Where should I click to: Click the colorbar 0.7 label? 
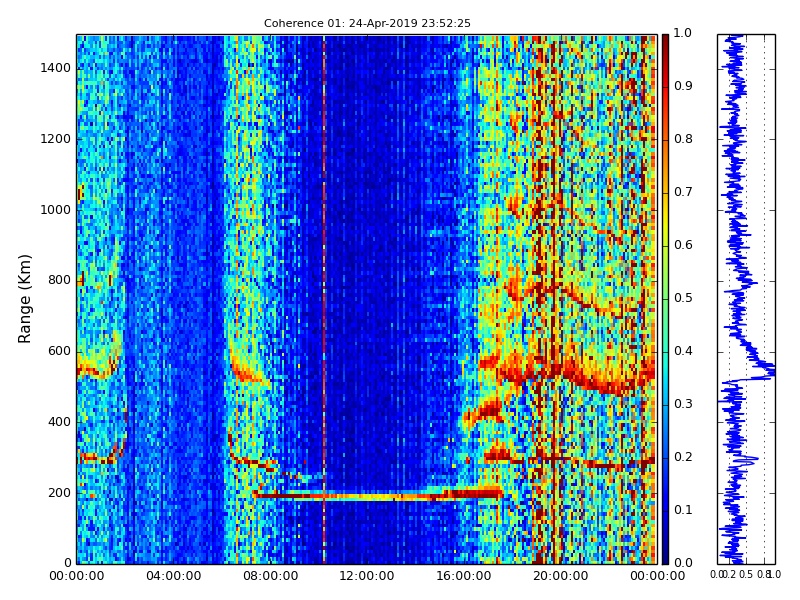click(683, 192)
